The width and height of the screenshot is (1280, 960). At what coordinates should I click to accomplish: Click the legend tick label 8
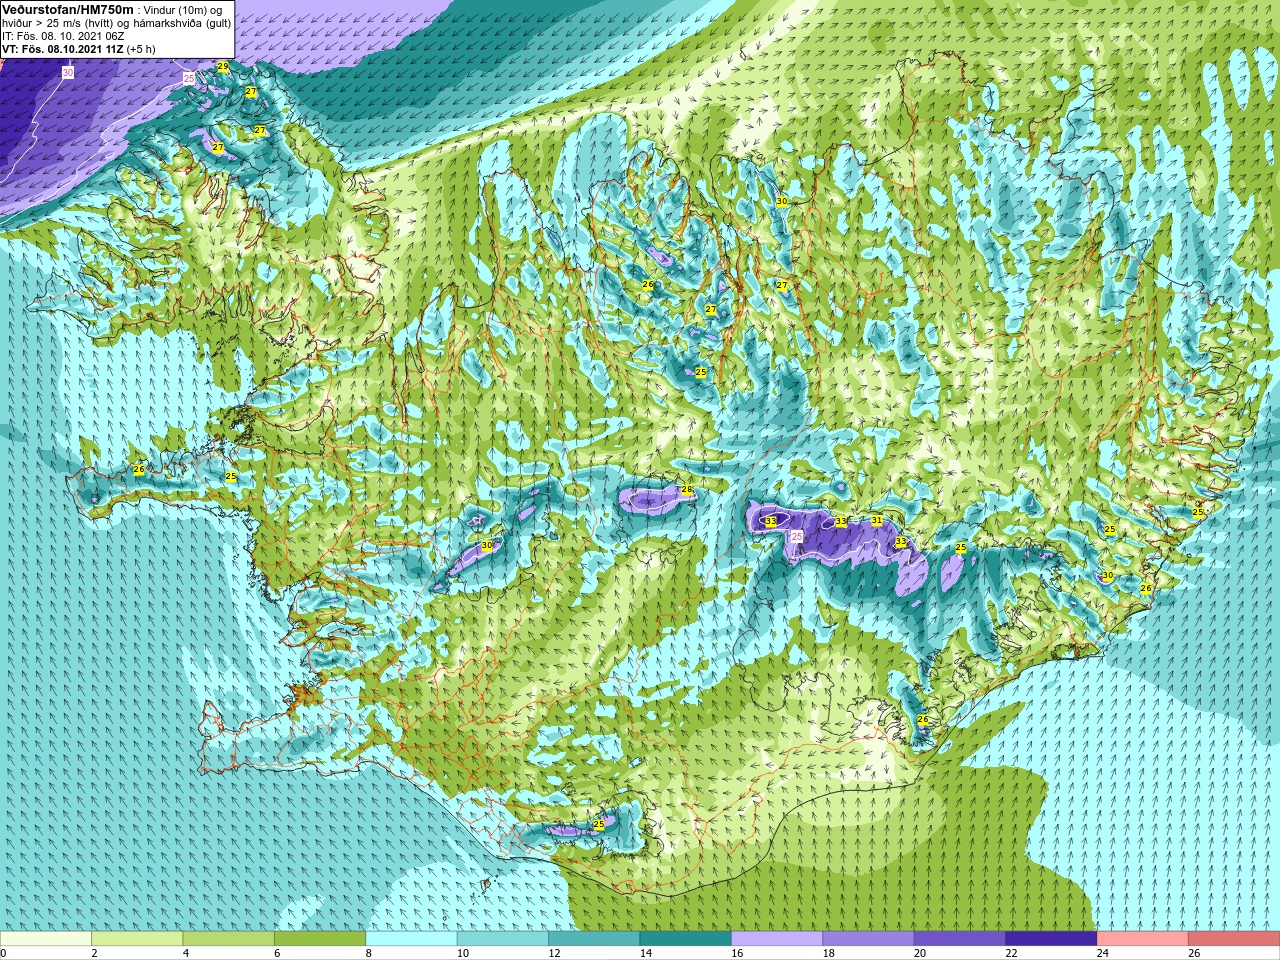[368, 953]
